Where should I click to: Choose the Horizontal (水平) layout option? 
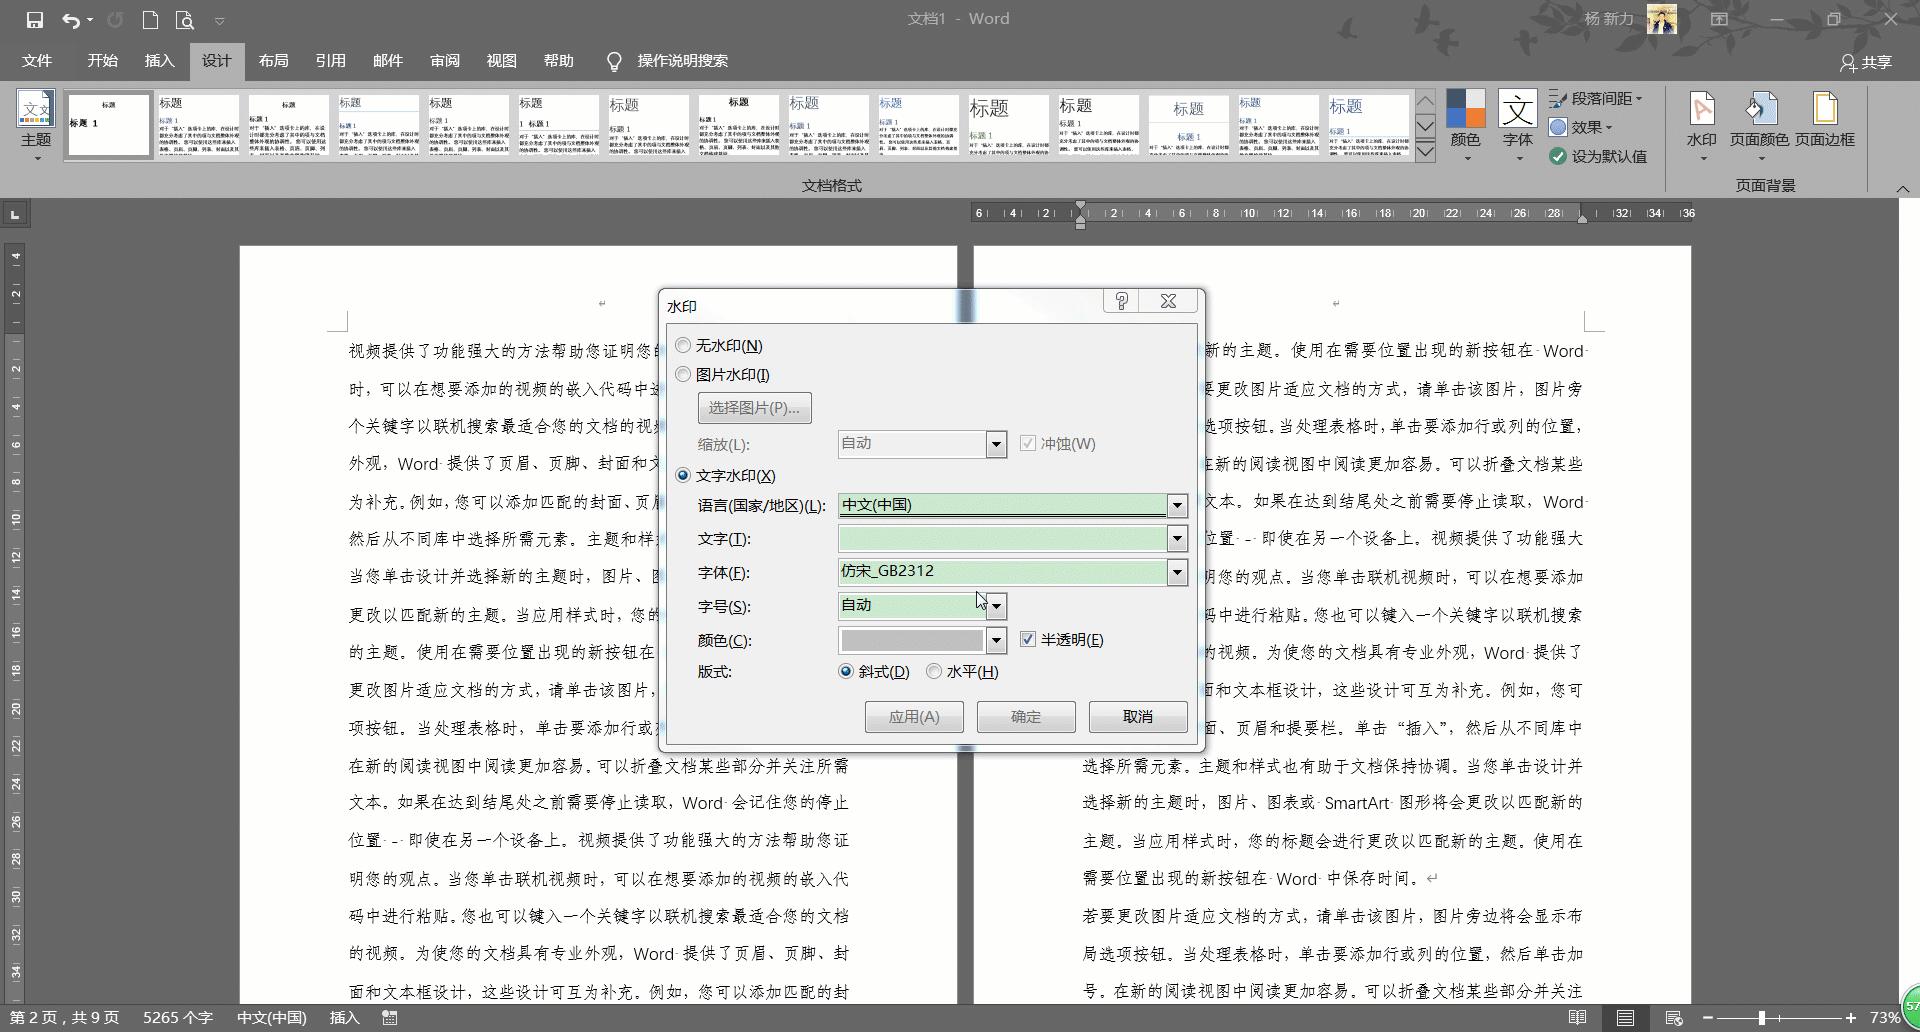(934, 671)
